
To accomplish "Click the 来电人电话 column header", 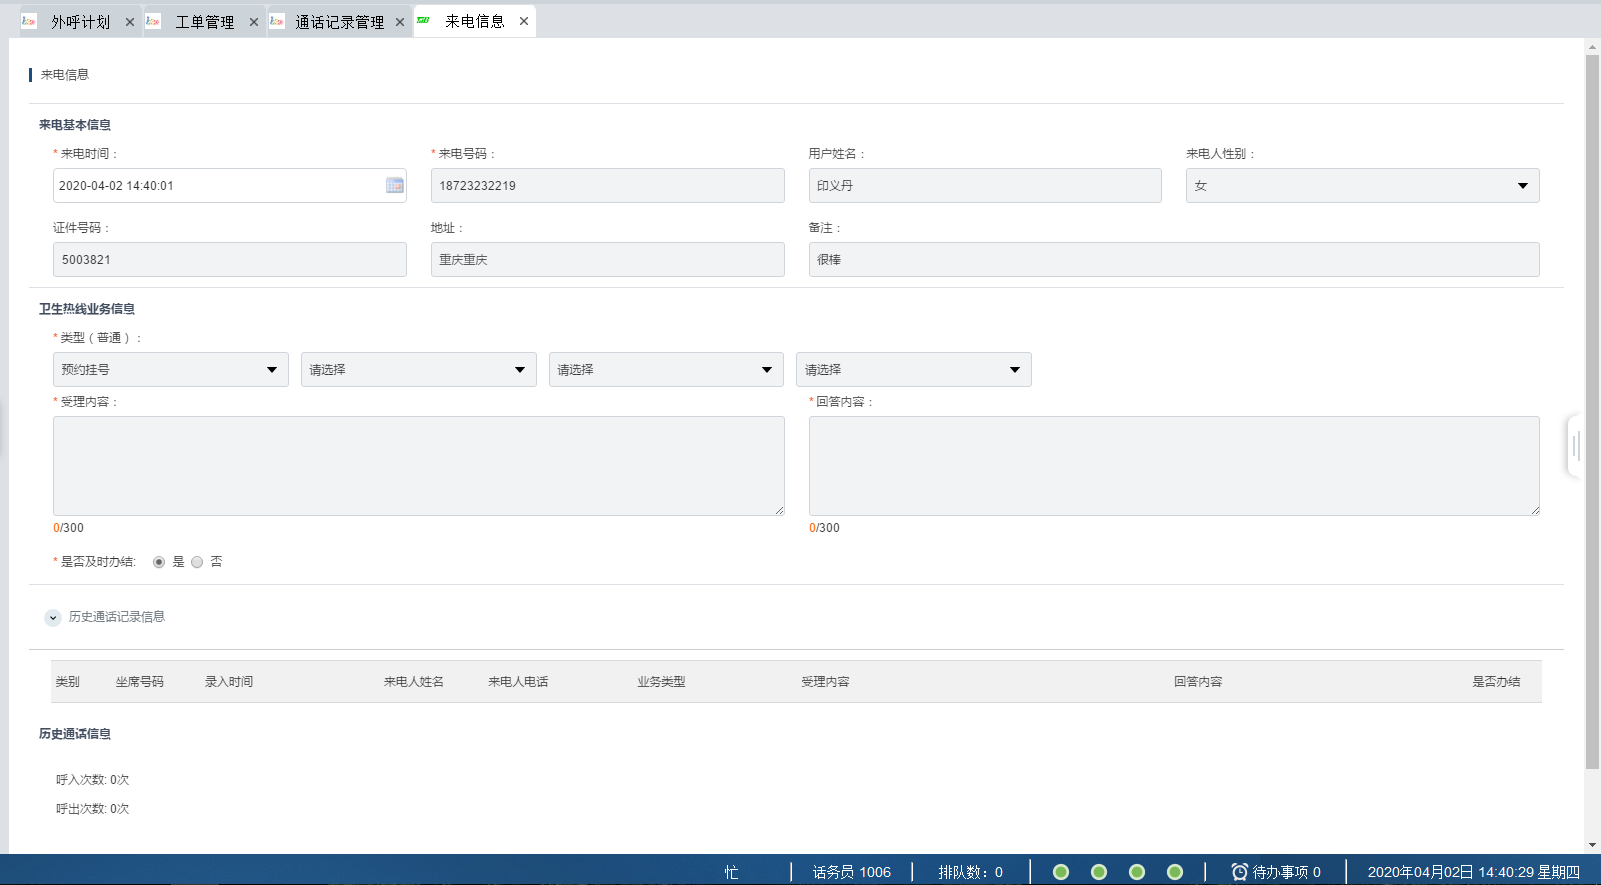I will pyautogui.click(x=518, y=682).
